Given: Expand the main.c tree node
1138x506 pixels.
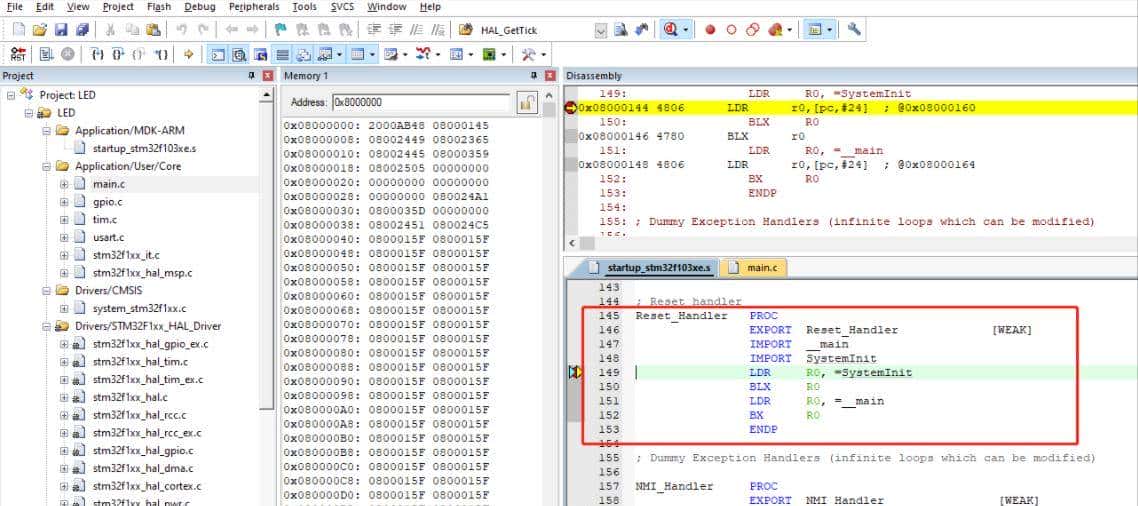Looking at the screenshot, I should tap(64, 184).
